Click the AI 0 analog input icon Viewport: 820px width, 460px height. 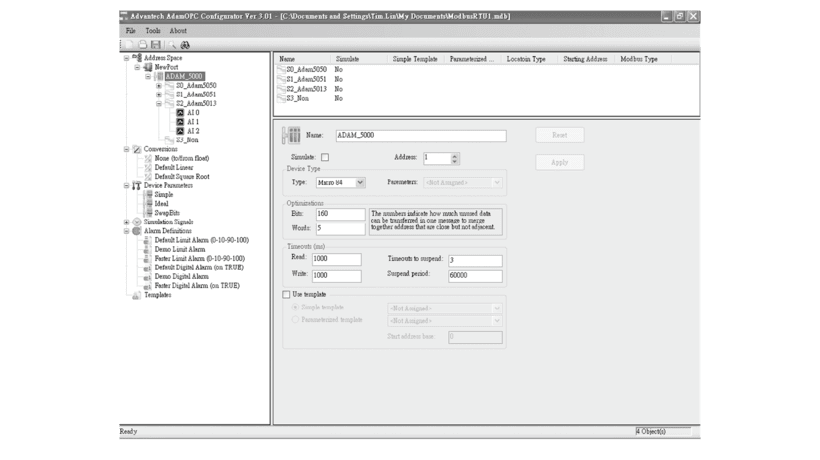point(180,112)
